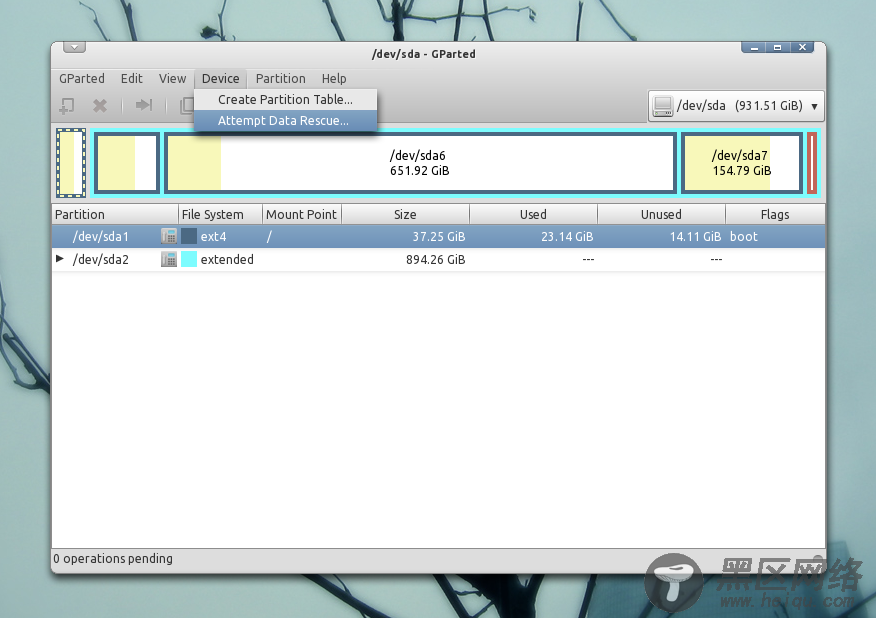
Task: Open the View menu
Action: click(172, 79)
